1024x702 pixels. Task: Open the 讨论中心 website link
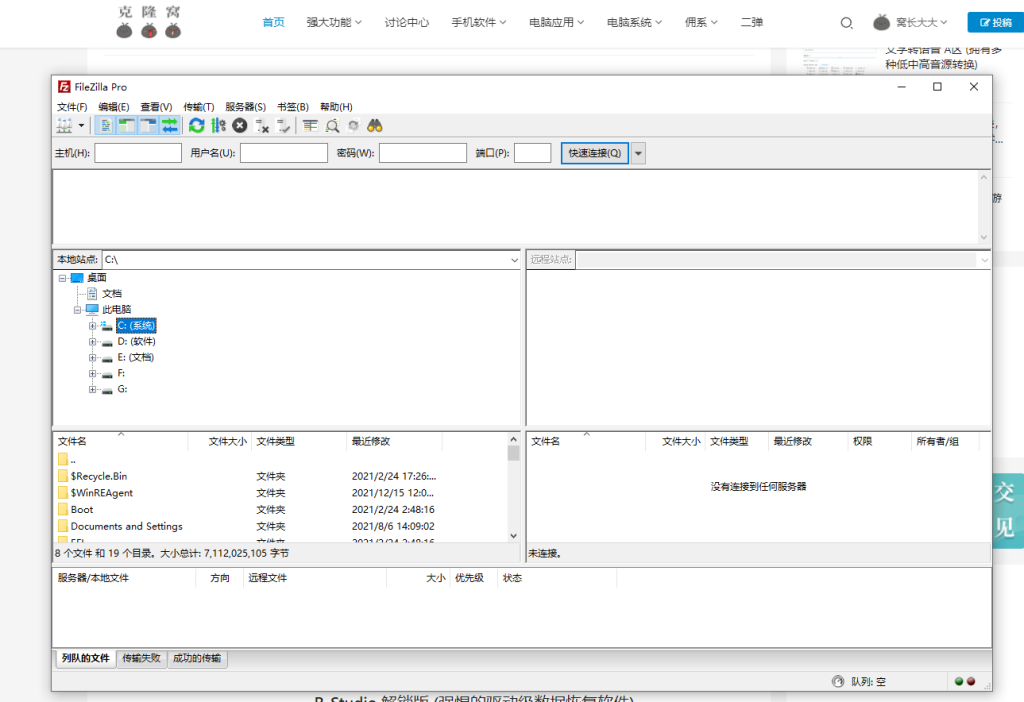[x=406, y=22]
